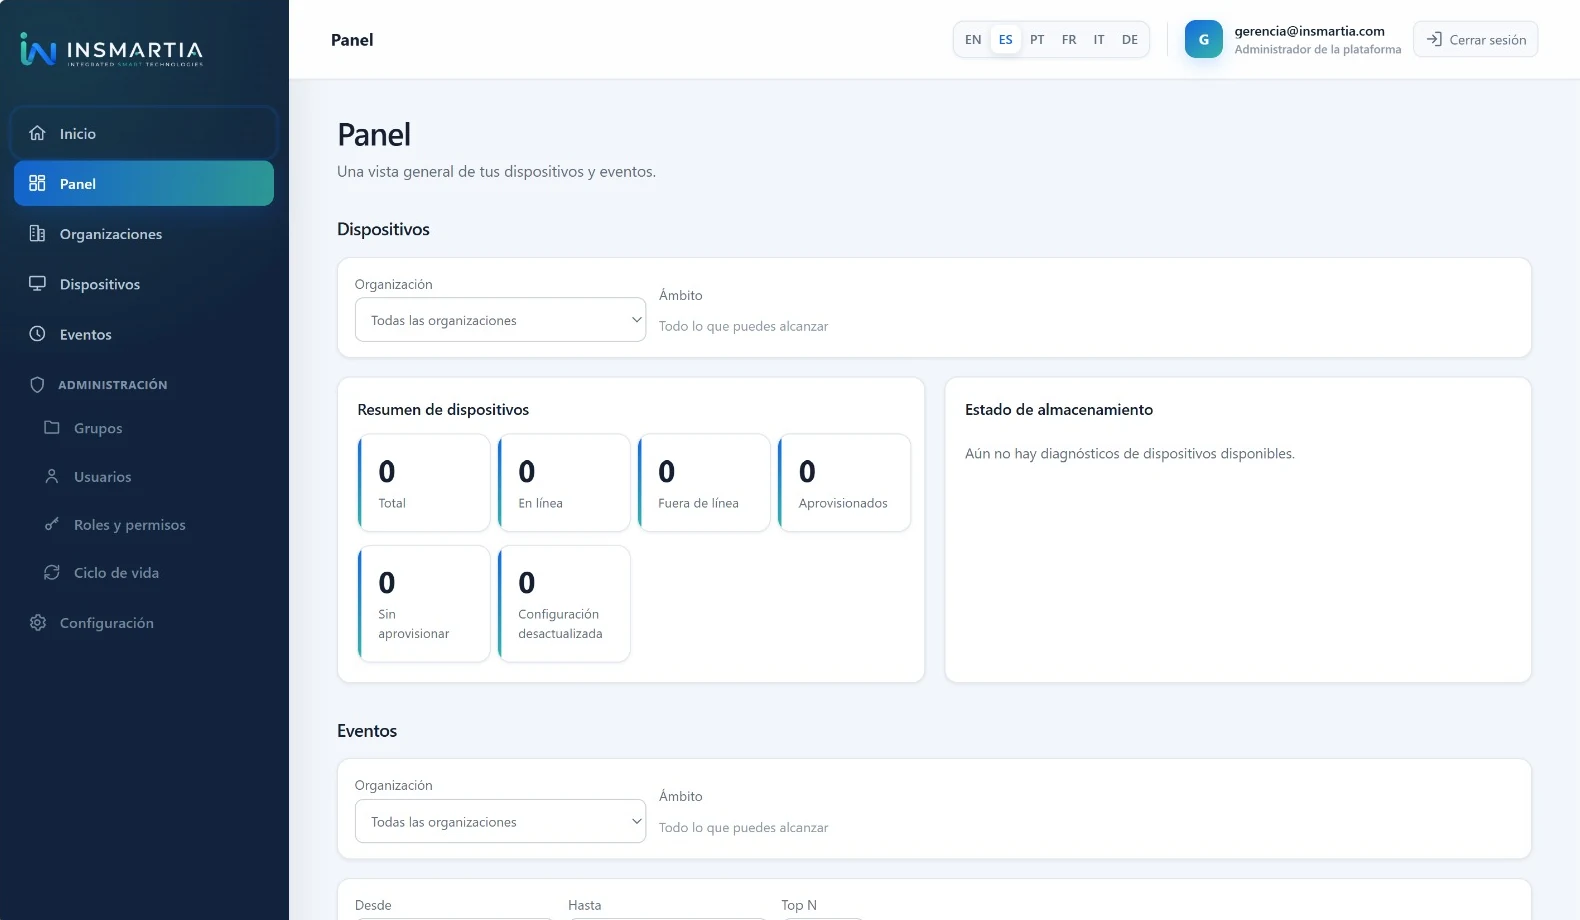Click the Fuera de línea card
1580x920 pixels.
[704, 482]
